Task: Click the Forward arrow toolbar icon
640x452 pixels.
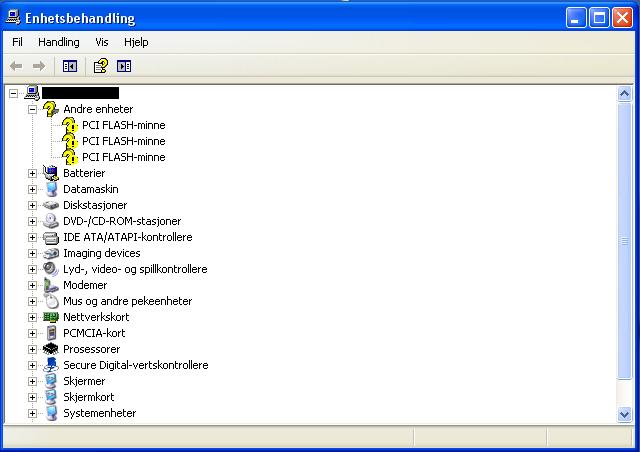Action: pyautogui.click(x=39, y=66)
